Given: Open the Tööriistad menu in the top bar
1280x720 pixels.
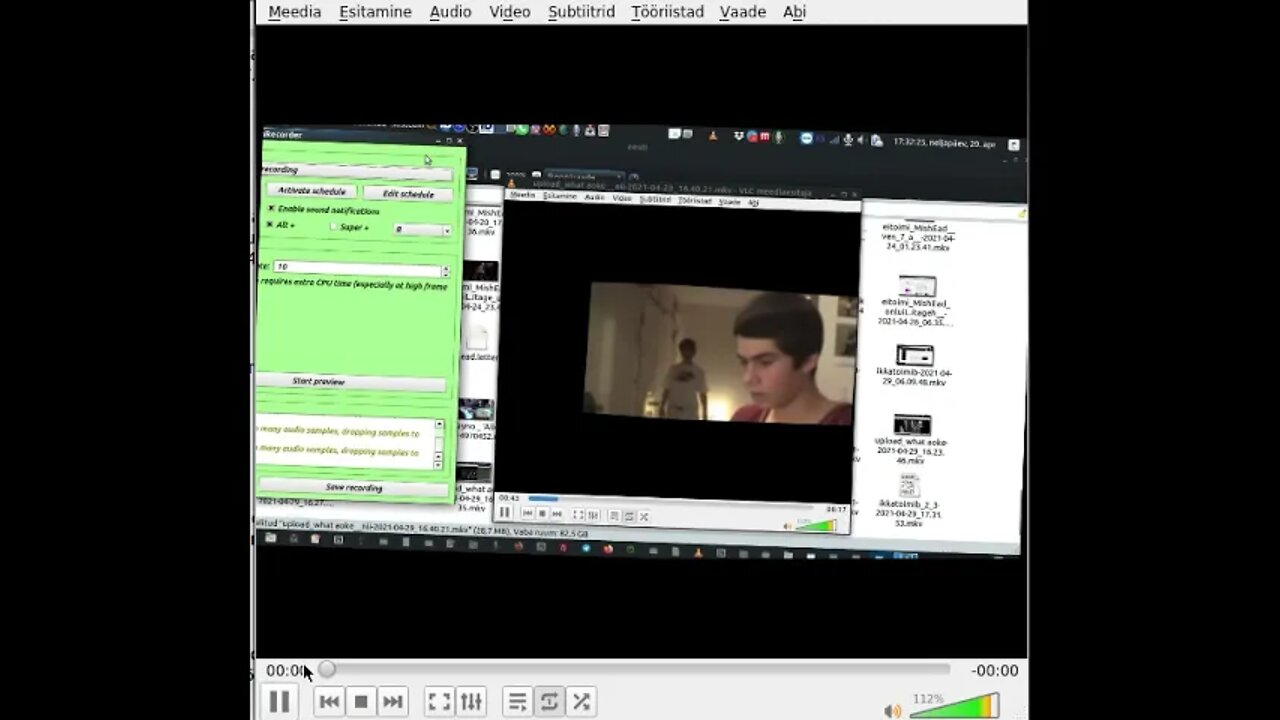Looking at the screenshot, I should (667, 12).
